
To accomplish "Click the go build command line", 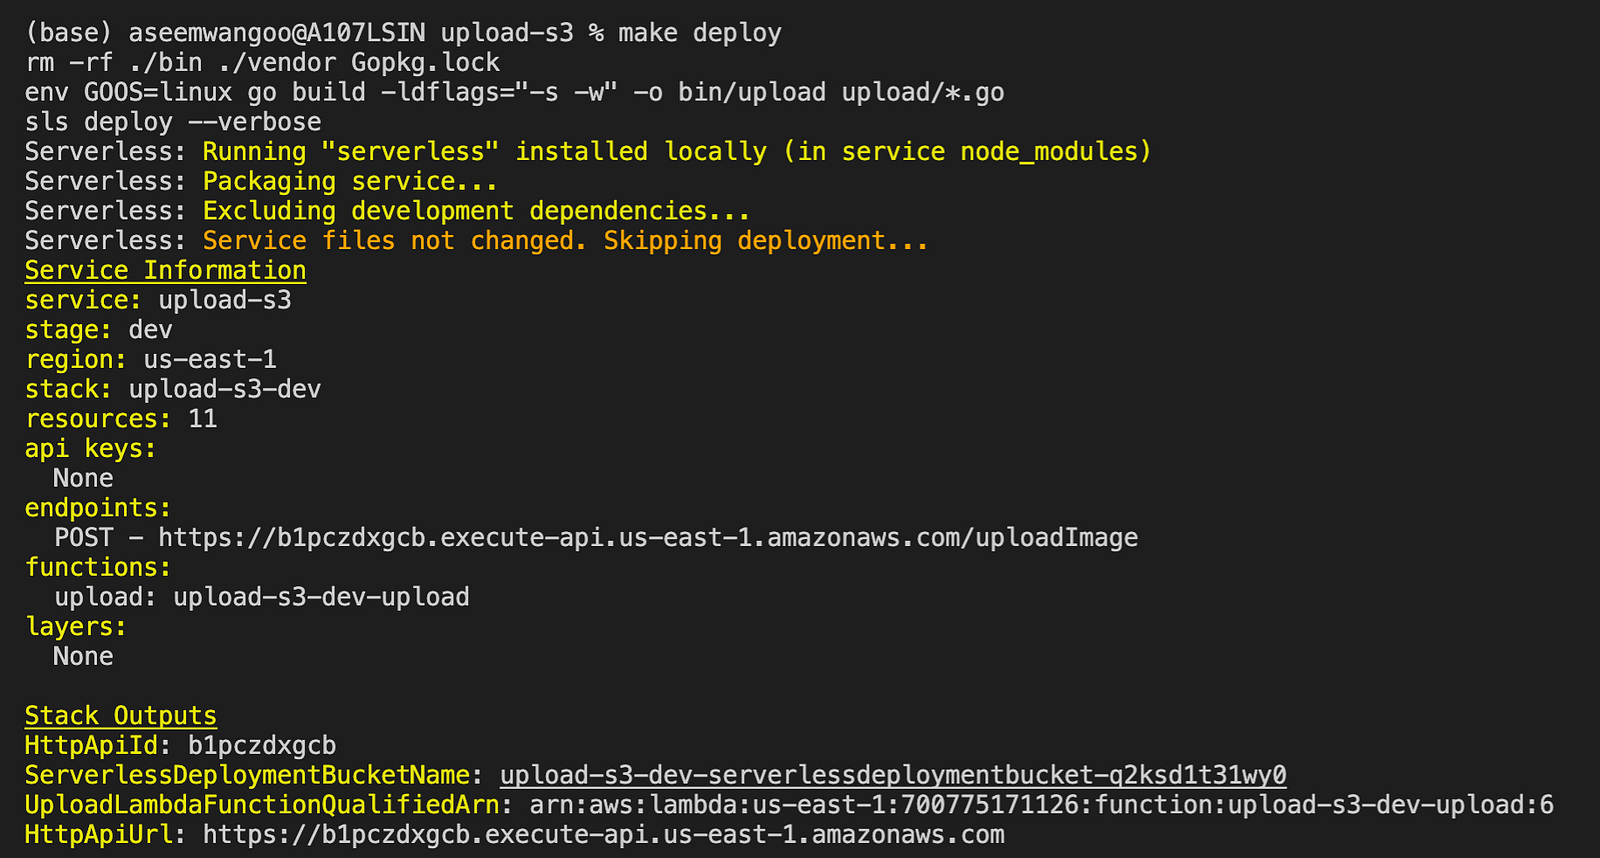I will (515, 93).
